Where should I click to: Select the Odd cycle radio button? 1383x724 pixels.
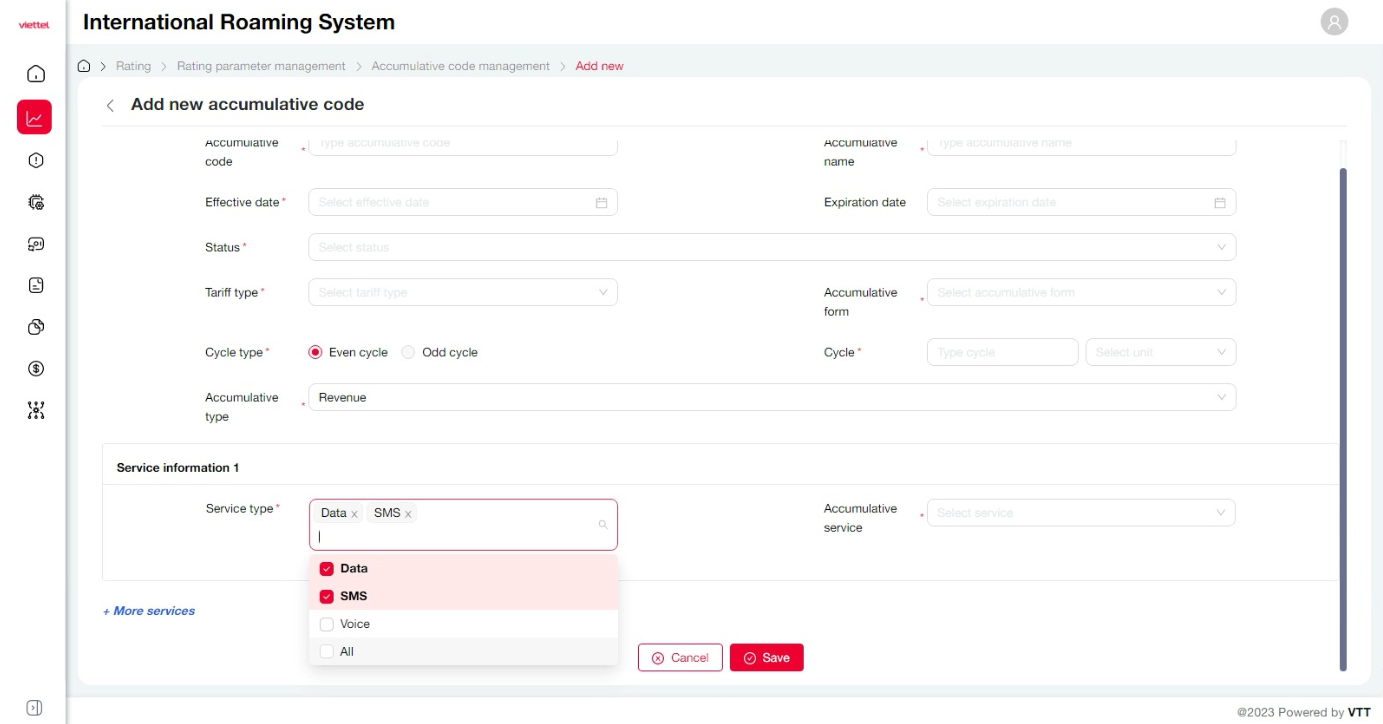(x=408, y=352)
